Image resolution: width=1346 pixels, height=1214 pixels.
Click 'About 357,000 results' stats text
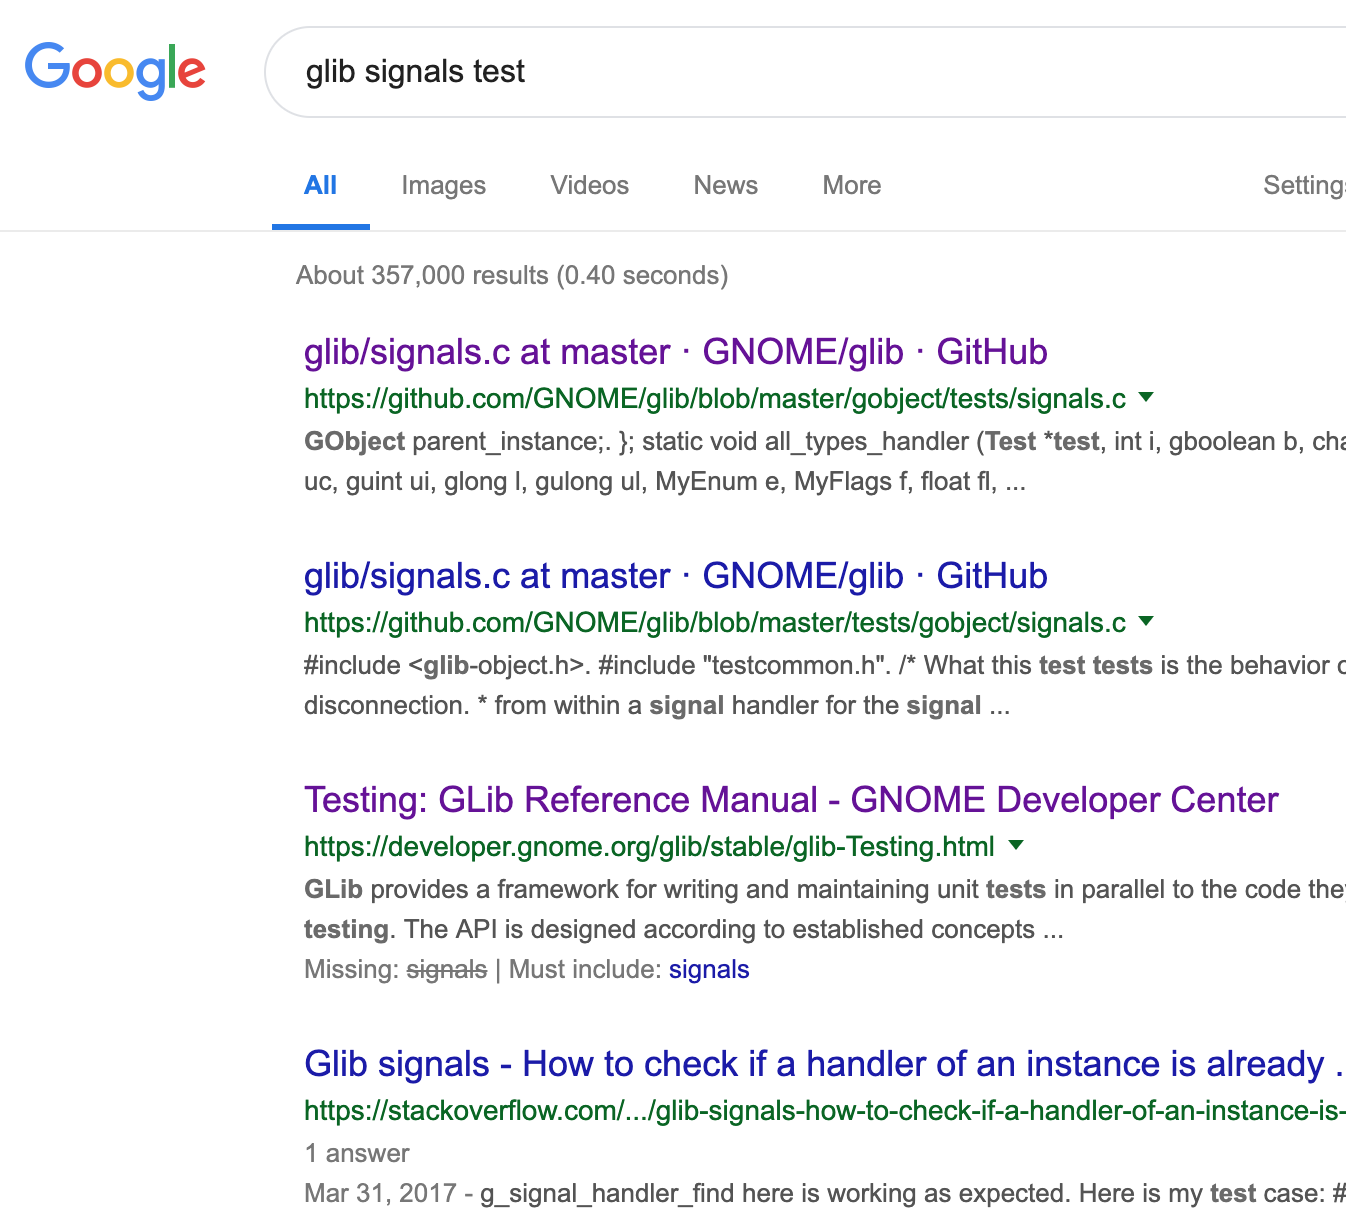(512, 275)
